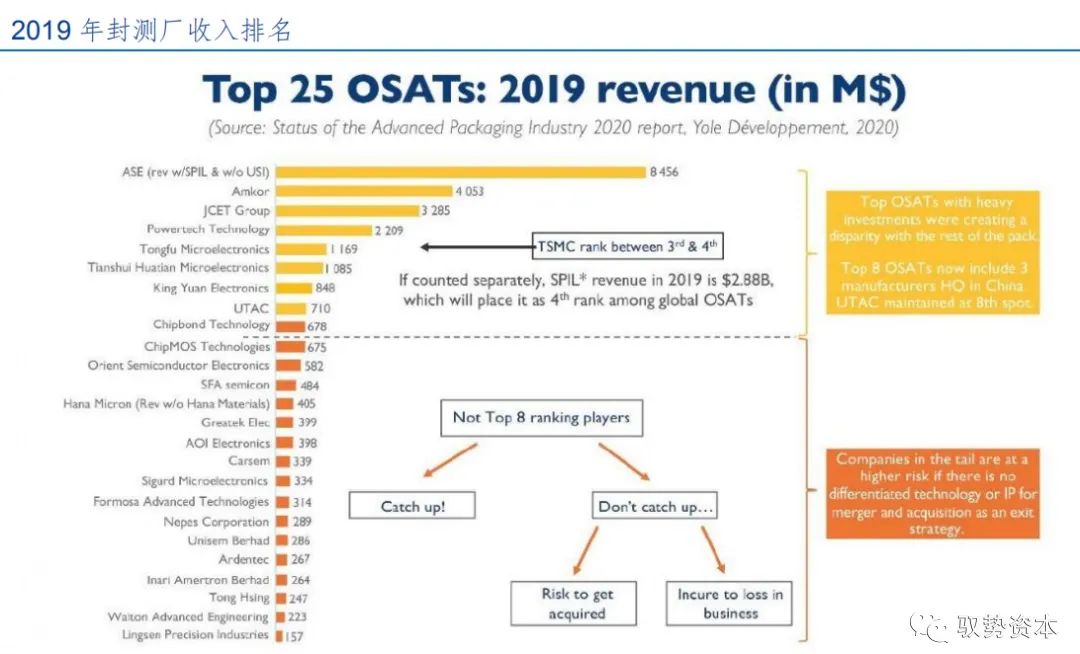Select the "Tong Hsing" label
1080x654 pixels.
pos(240,598)
